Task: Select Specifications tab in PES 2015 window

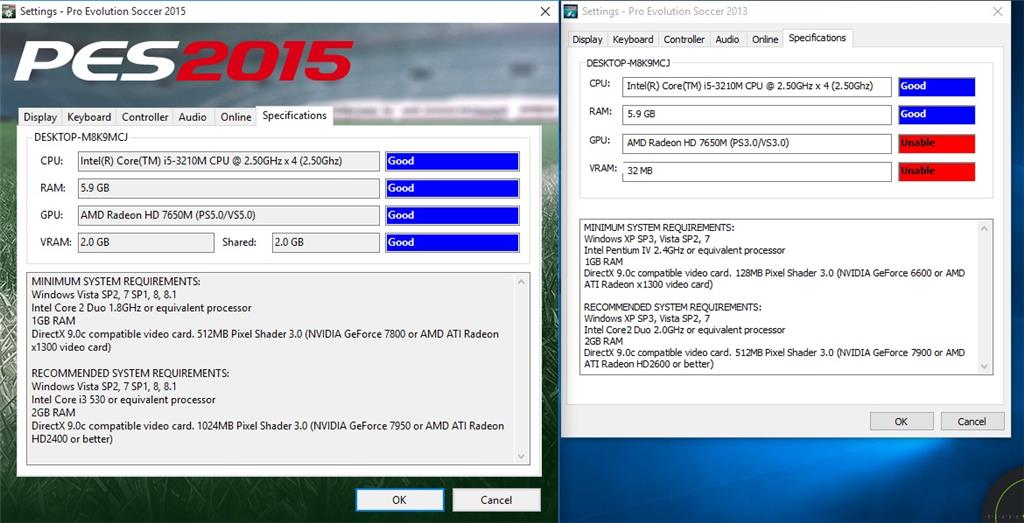Action: click(295, 116)
